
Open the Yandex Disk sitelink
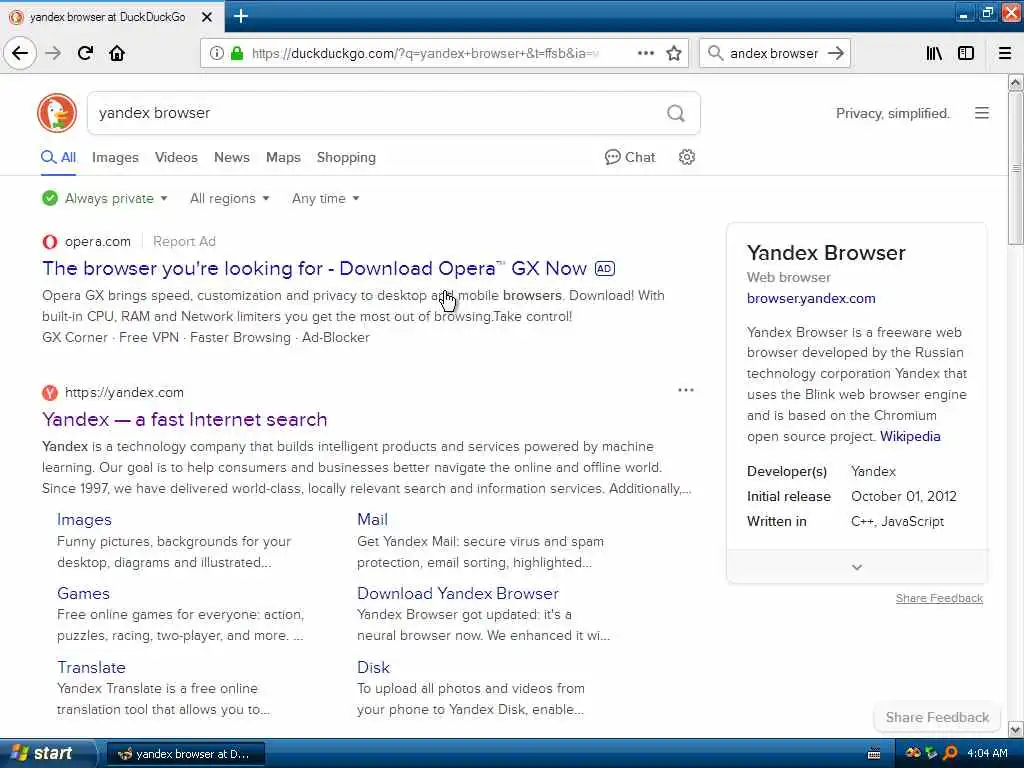click(374, 667)
